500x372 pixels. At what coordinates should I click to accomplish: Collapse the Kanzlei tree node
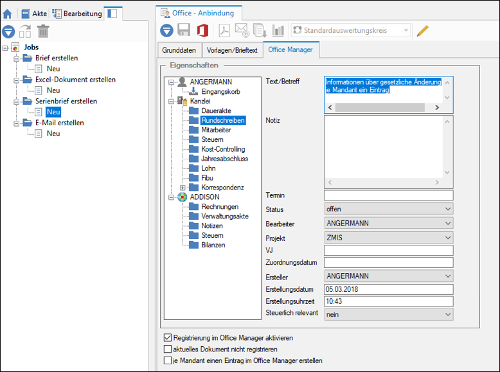click(171, 101)
